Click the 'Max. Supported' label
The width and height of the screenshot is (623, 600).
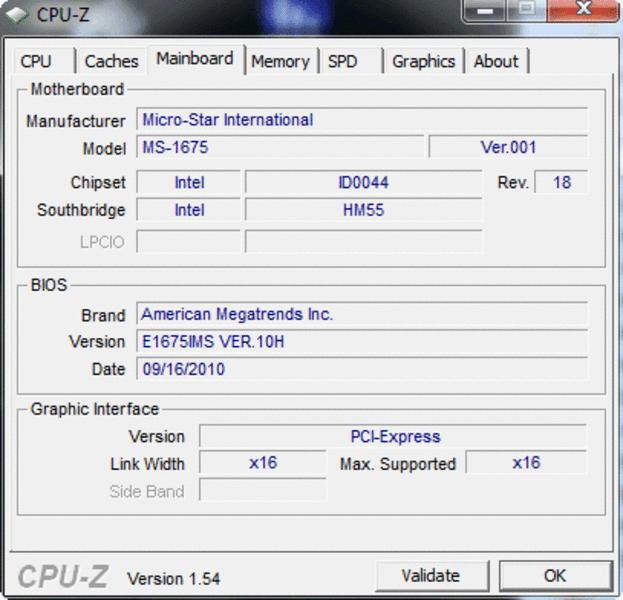click(x=398, y=464)
